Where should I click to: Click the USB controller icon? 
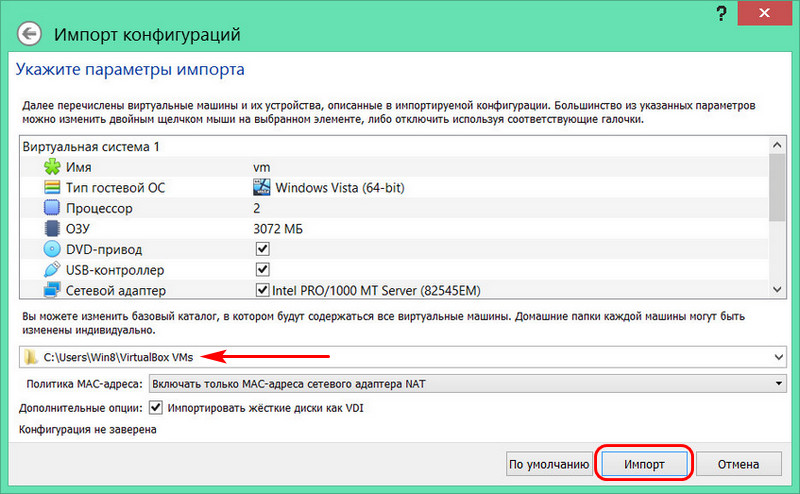[52, 269]
